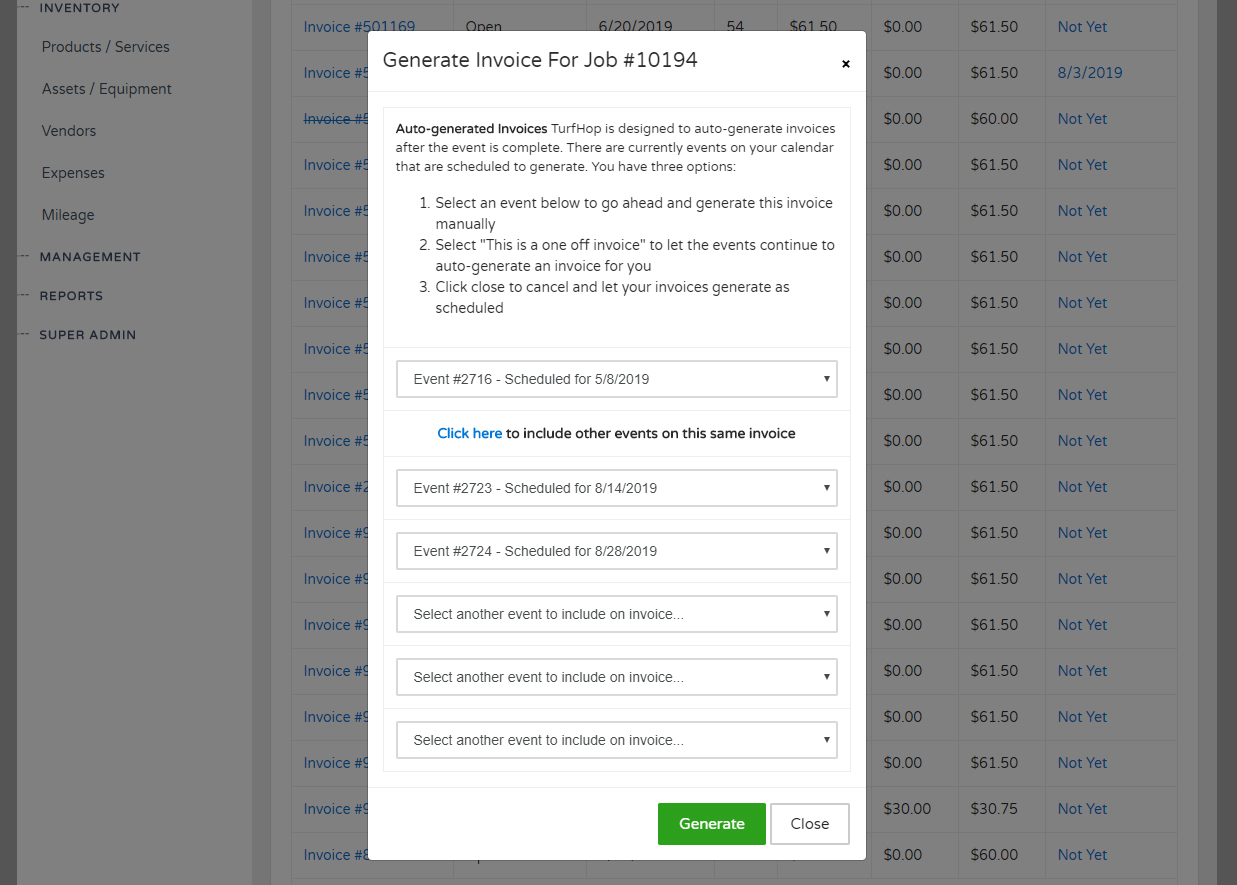Viewport: 1237px width, 885px height.
Task: Open the Event #2724 dropdown
Action: 616,550
